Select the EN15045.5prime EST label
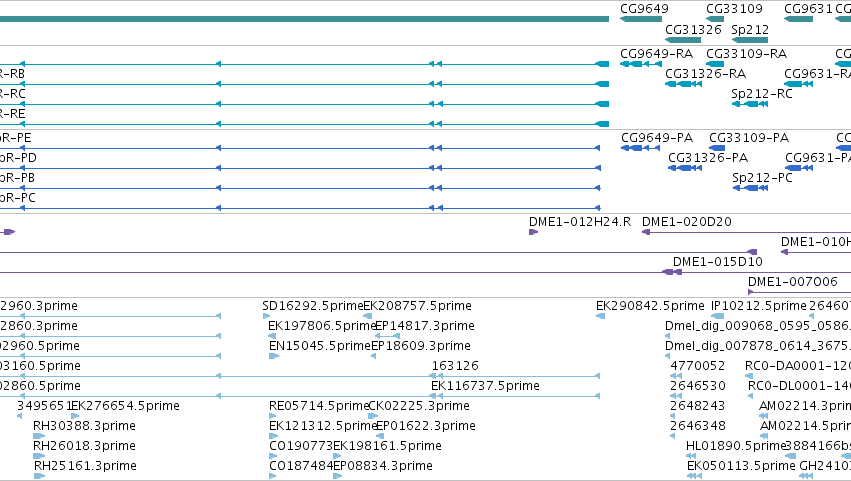Image resolution: width=851 pixels, height=481 pixels. (320, 346)
